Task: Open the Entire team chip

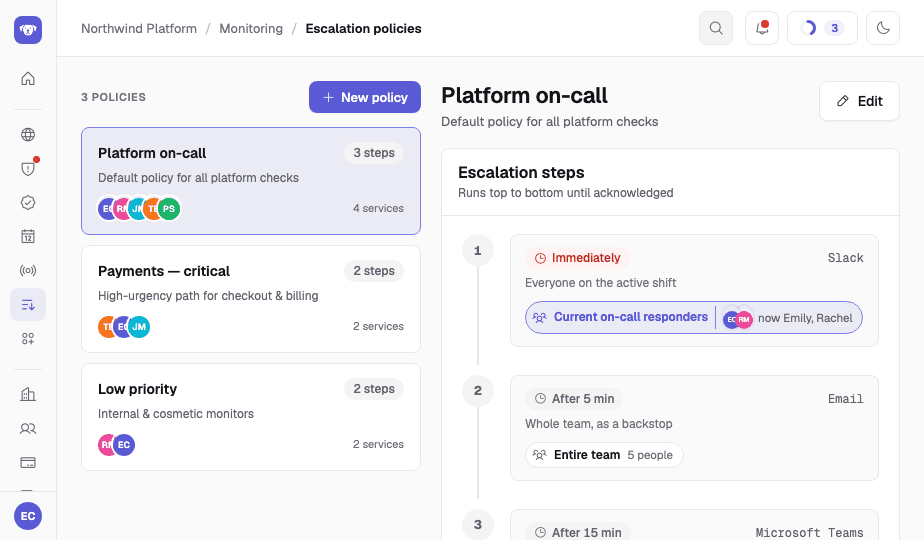Action: pos(604,455)
